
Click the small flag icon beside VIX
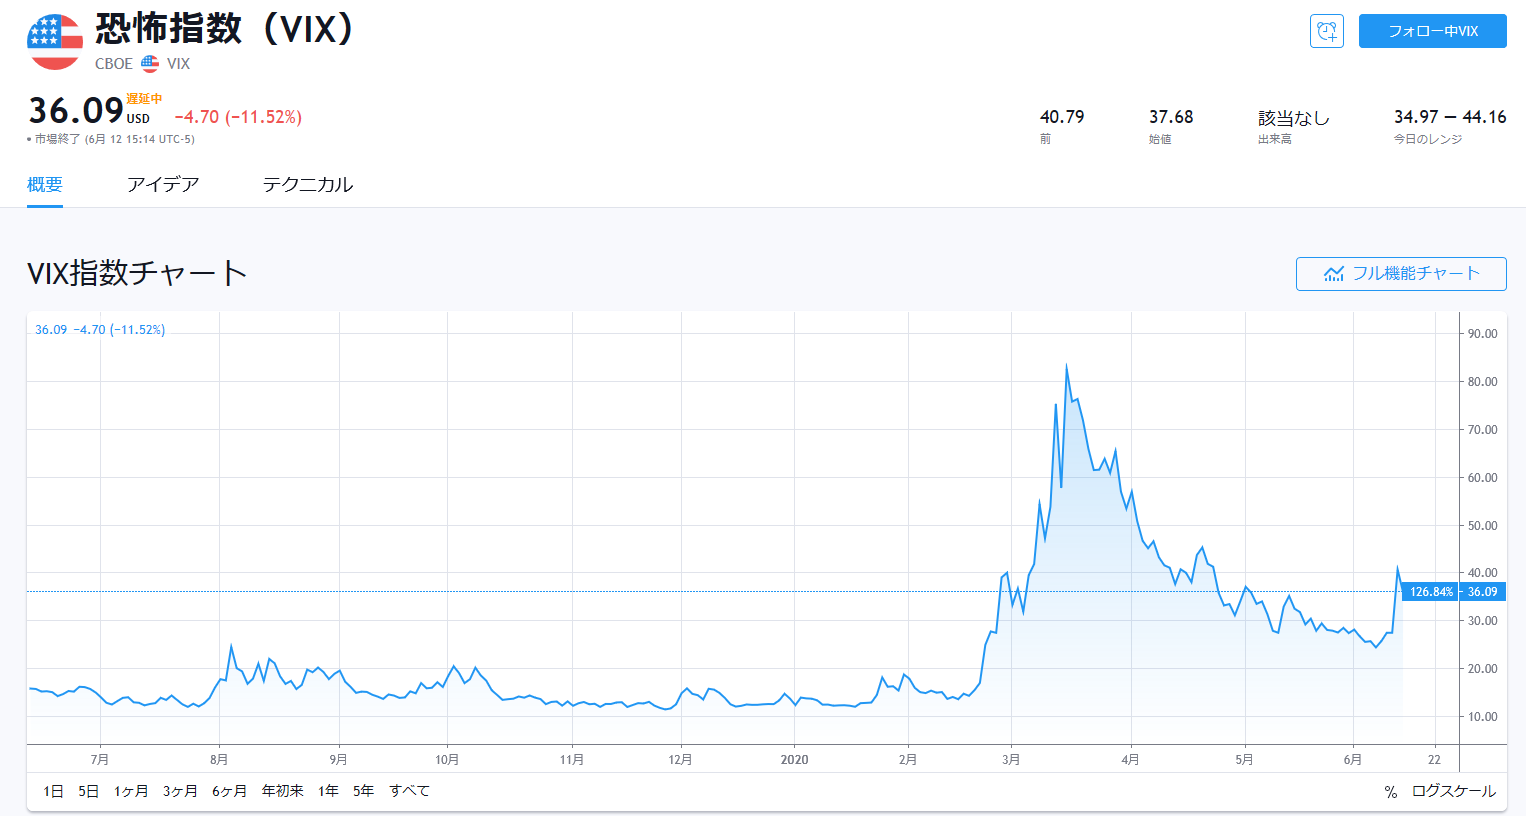(150, 64)
